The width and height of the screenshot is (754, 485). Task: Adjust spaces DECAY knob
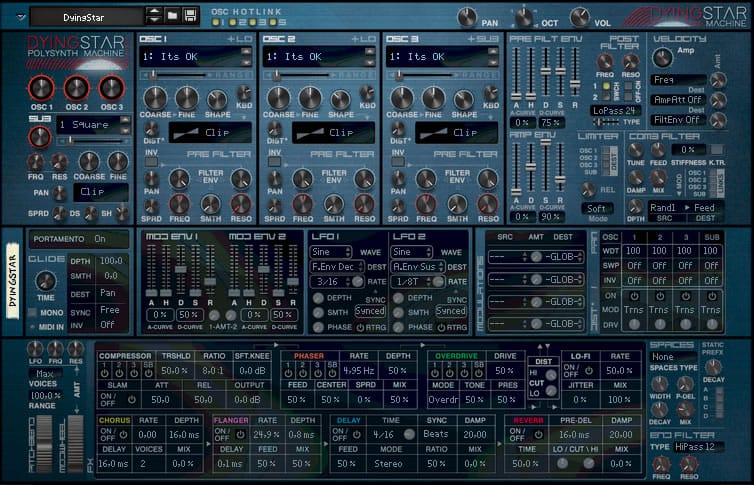point(659,409)
